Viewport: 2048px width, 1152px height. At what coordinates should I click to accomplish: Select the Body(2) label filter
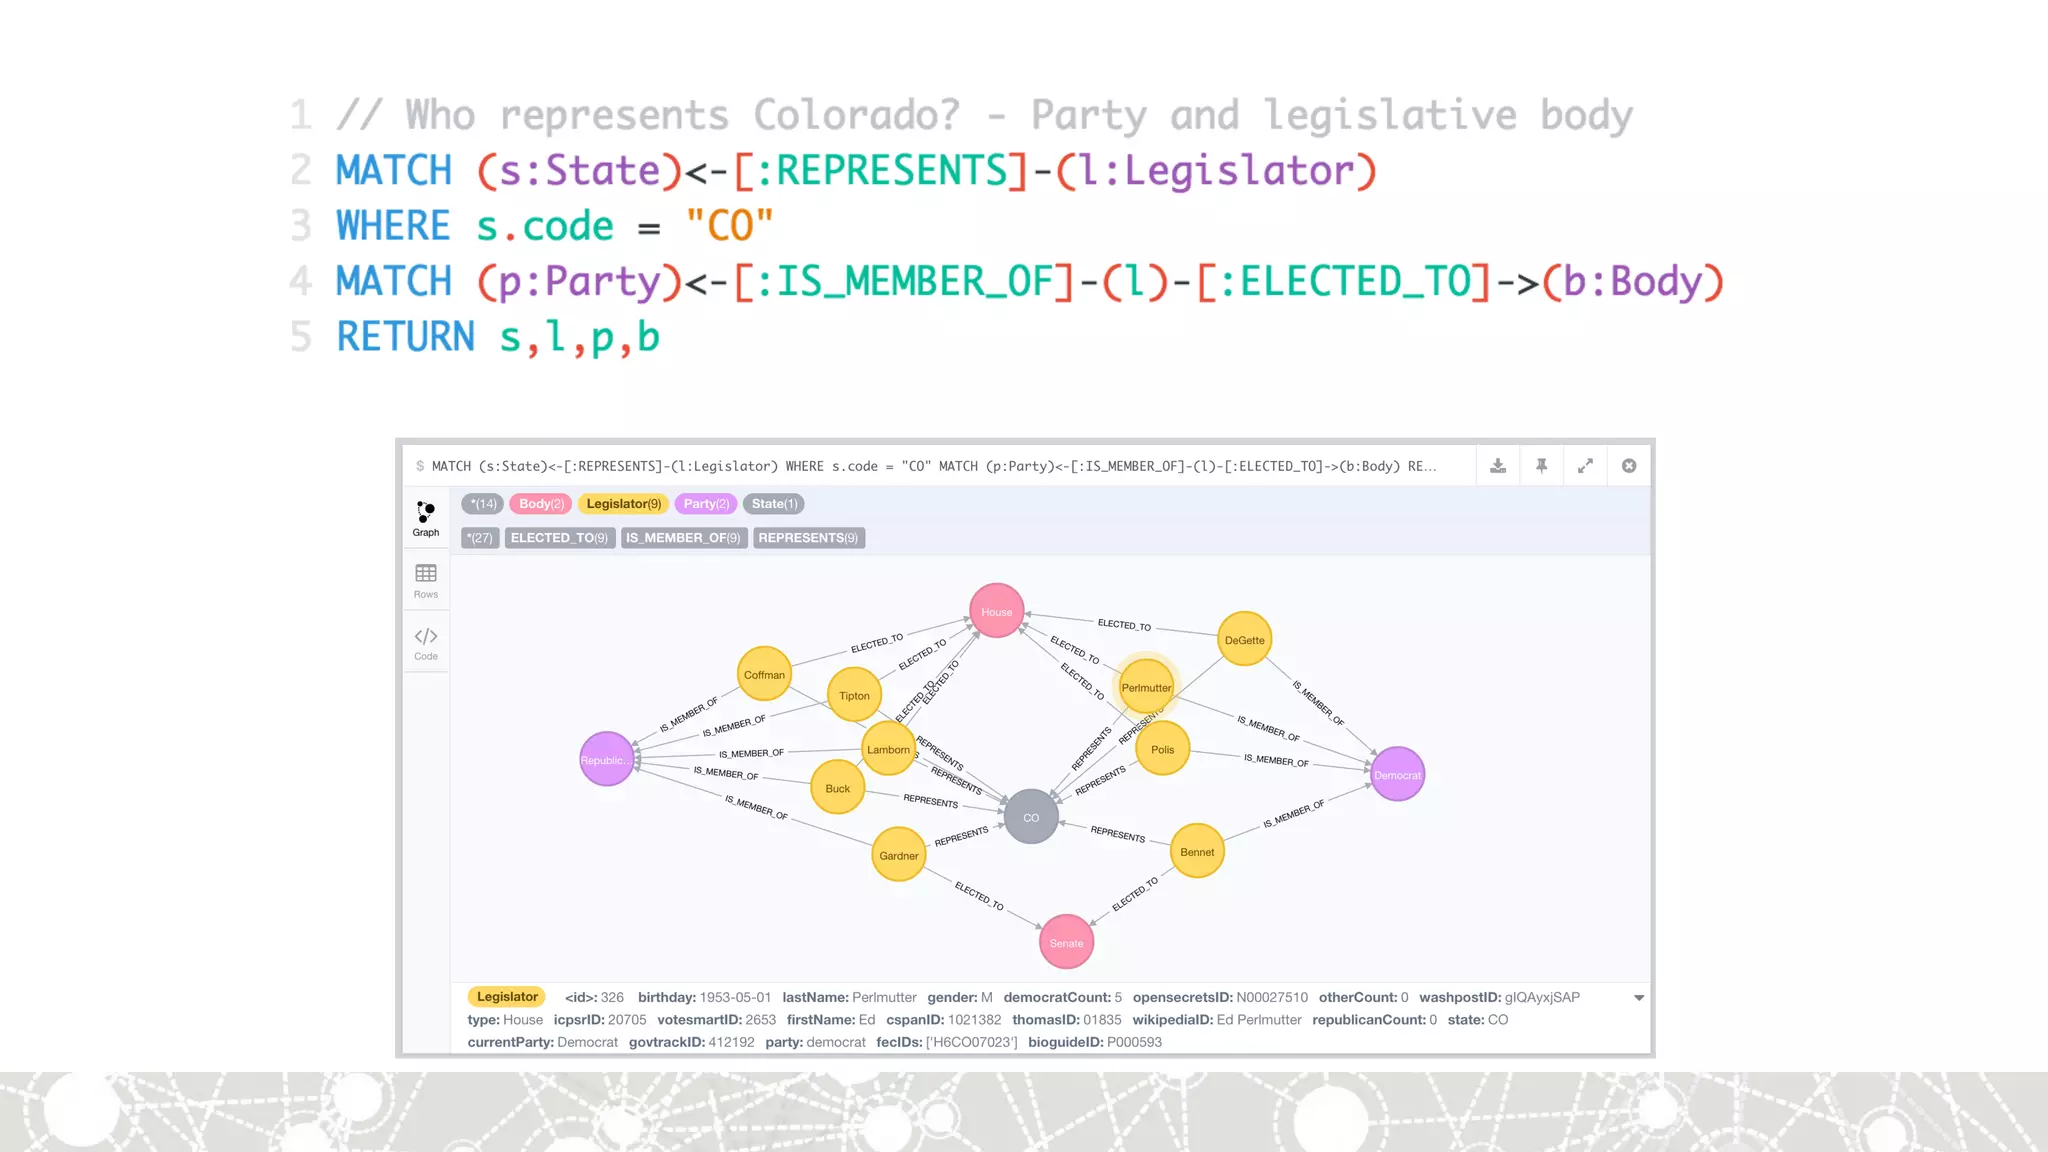tap(541, 504)
